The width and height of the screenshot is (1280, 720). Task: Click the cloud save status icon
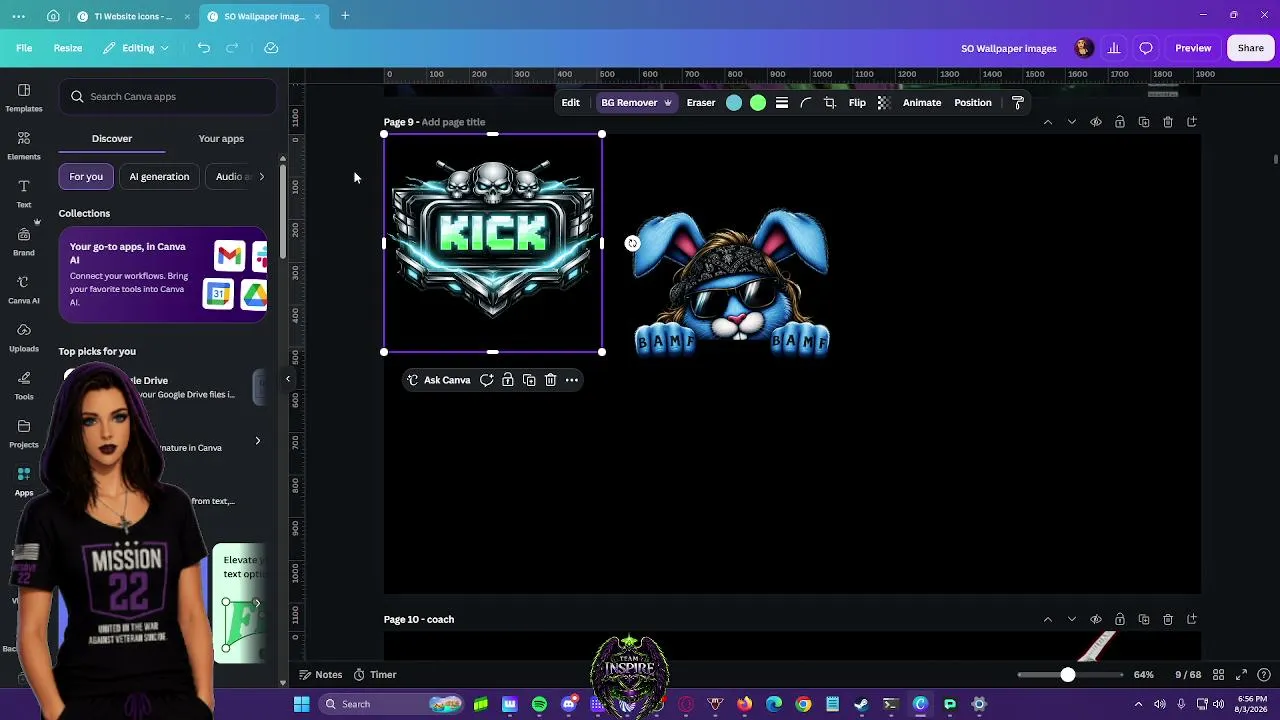(x=271, y=48)
